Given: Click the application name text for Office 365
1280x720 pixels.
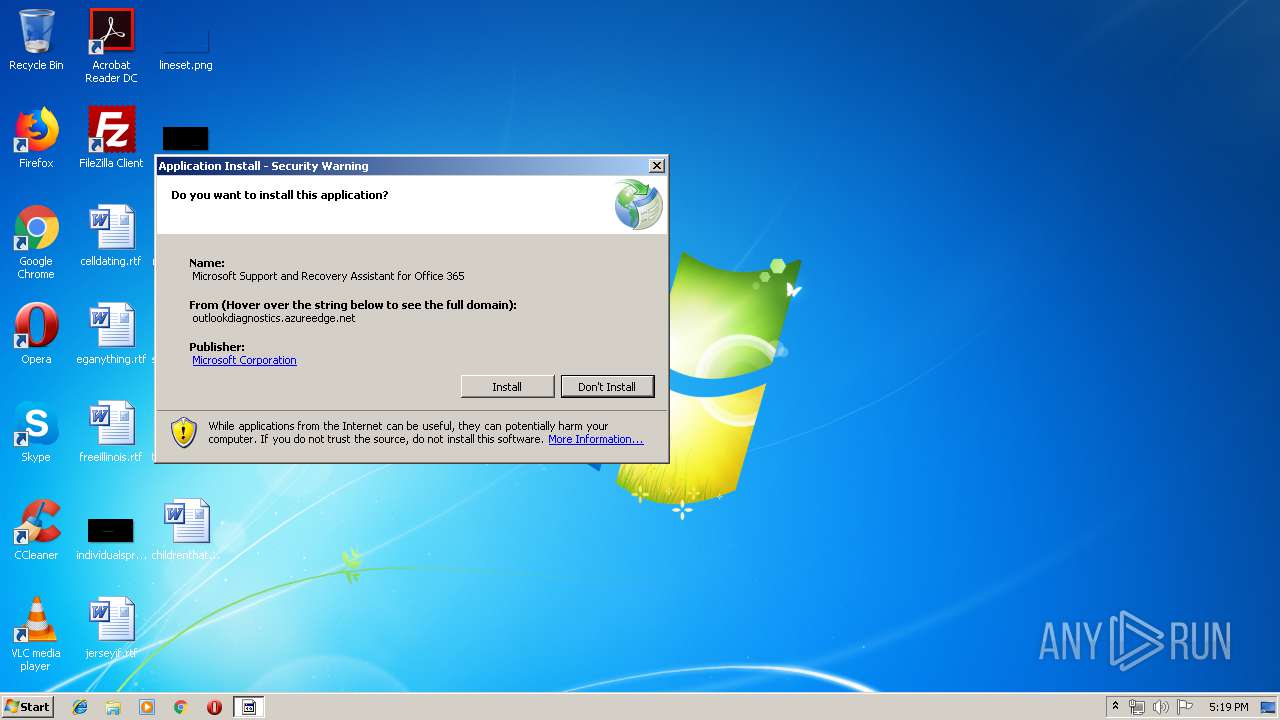Looking at the screenshot, I should (x=328, y=276).
